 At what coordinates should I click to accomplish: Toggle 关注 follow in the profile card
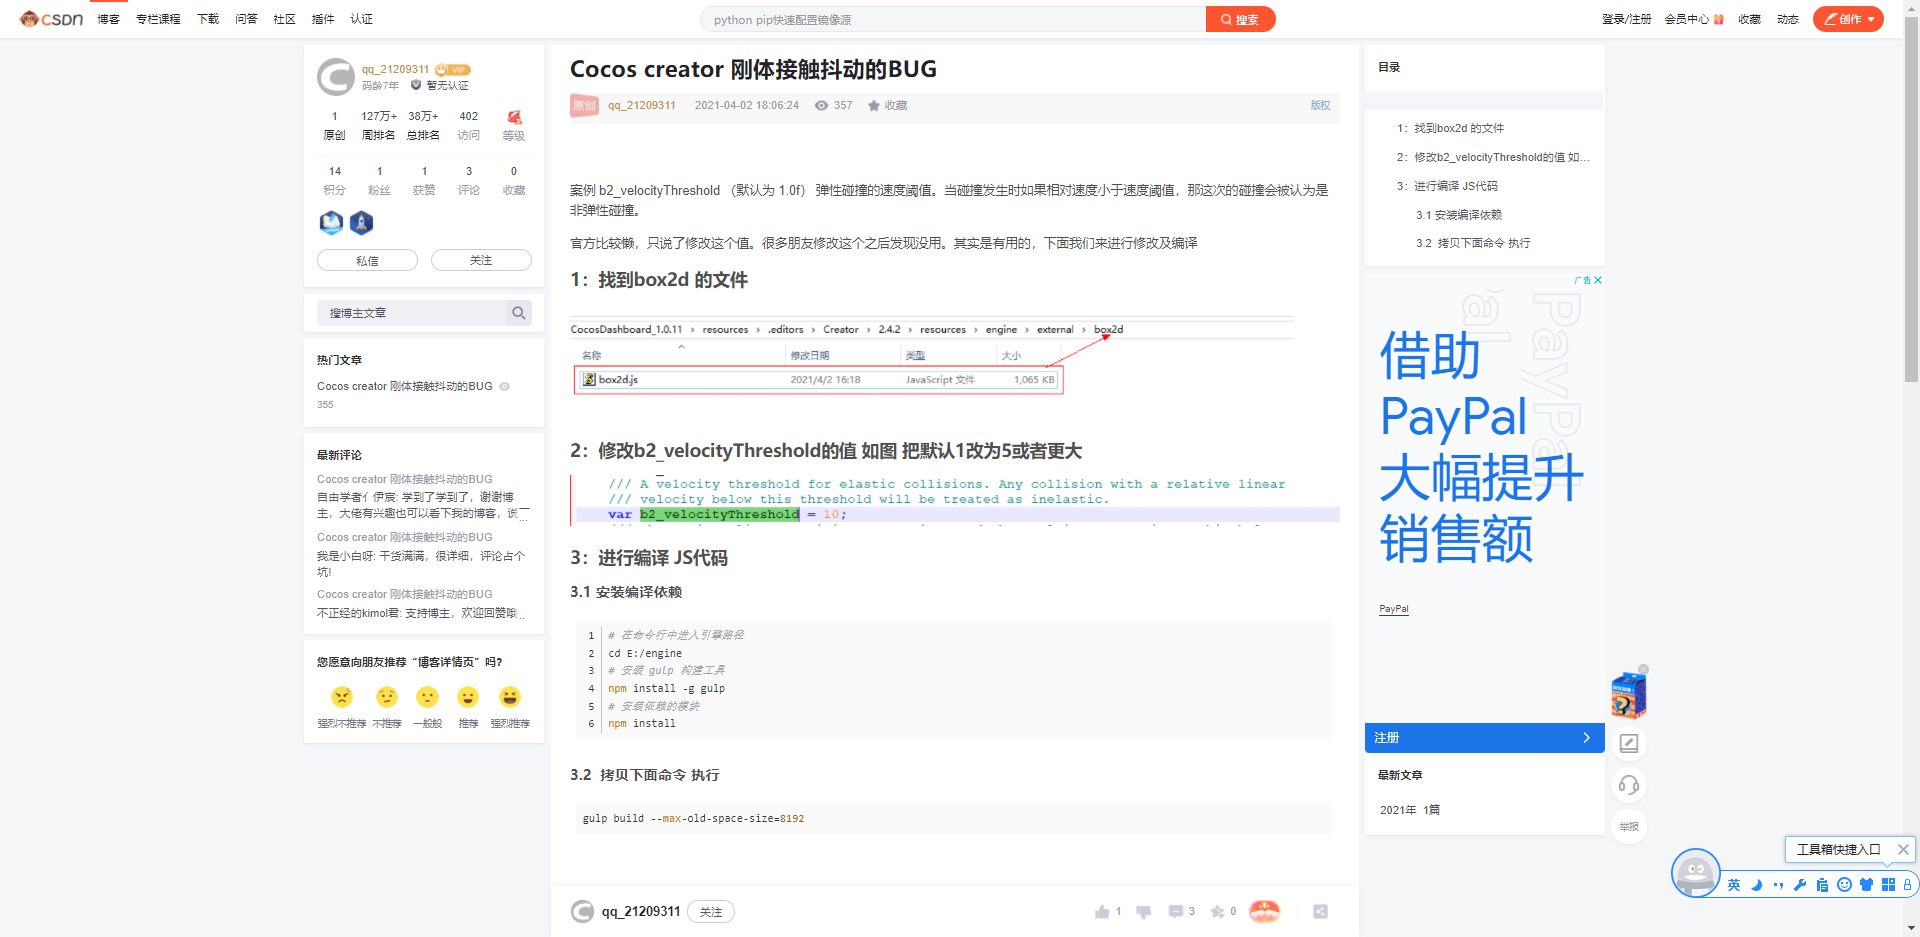coord(481,260)
